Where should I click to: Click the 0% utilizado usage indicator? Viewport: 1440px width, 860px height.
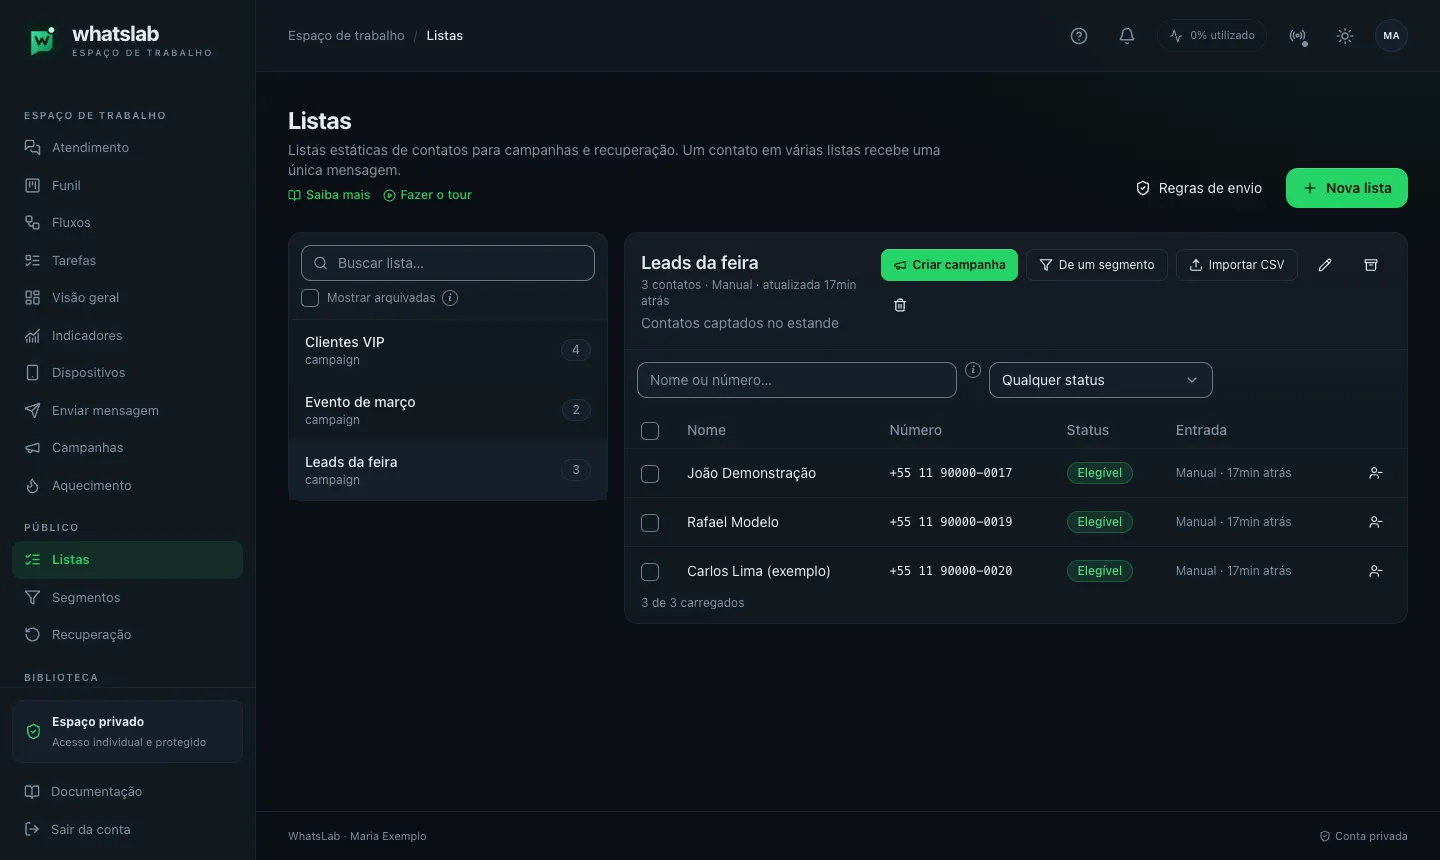pyautogui.click(x=1212, y=36)
